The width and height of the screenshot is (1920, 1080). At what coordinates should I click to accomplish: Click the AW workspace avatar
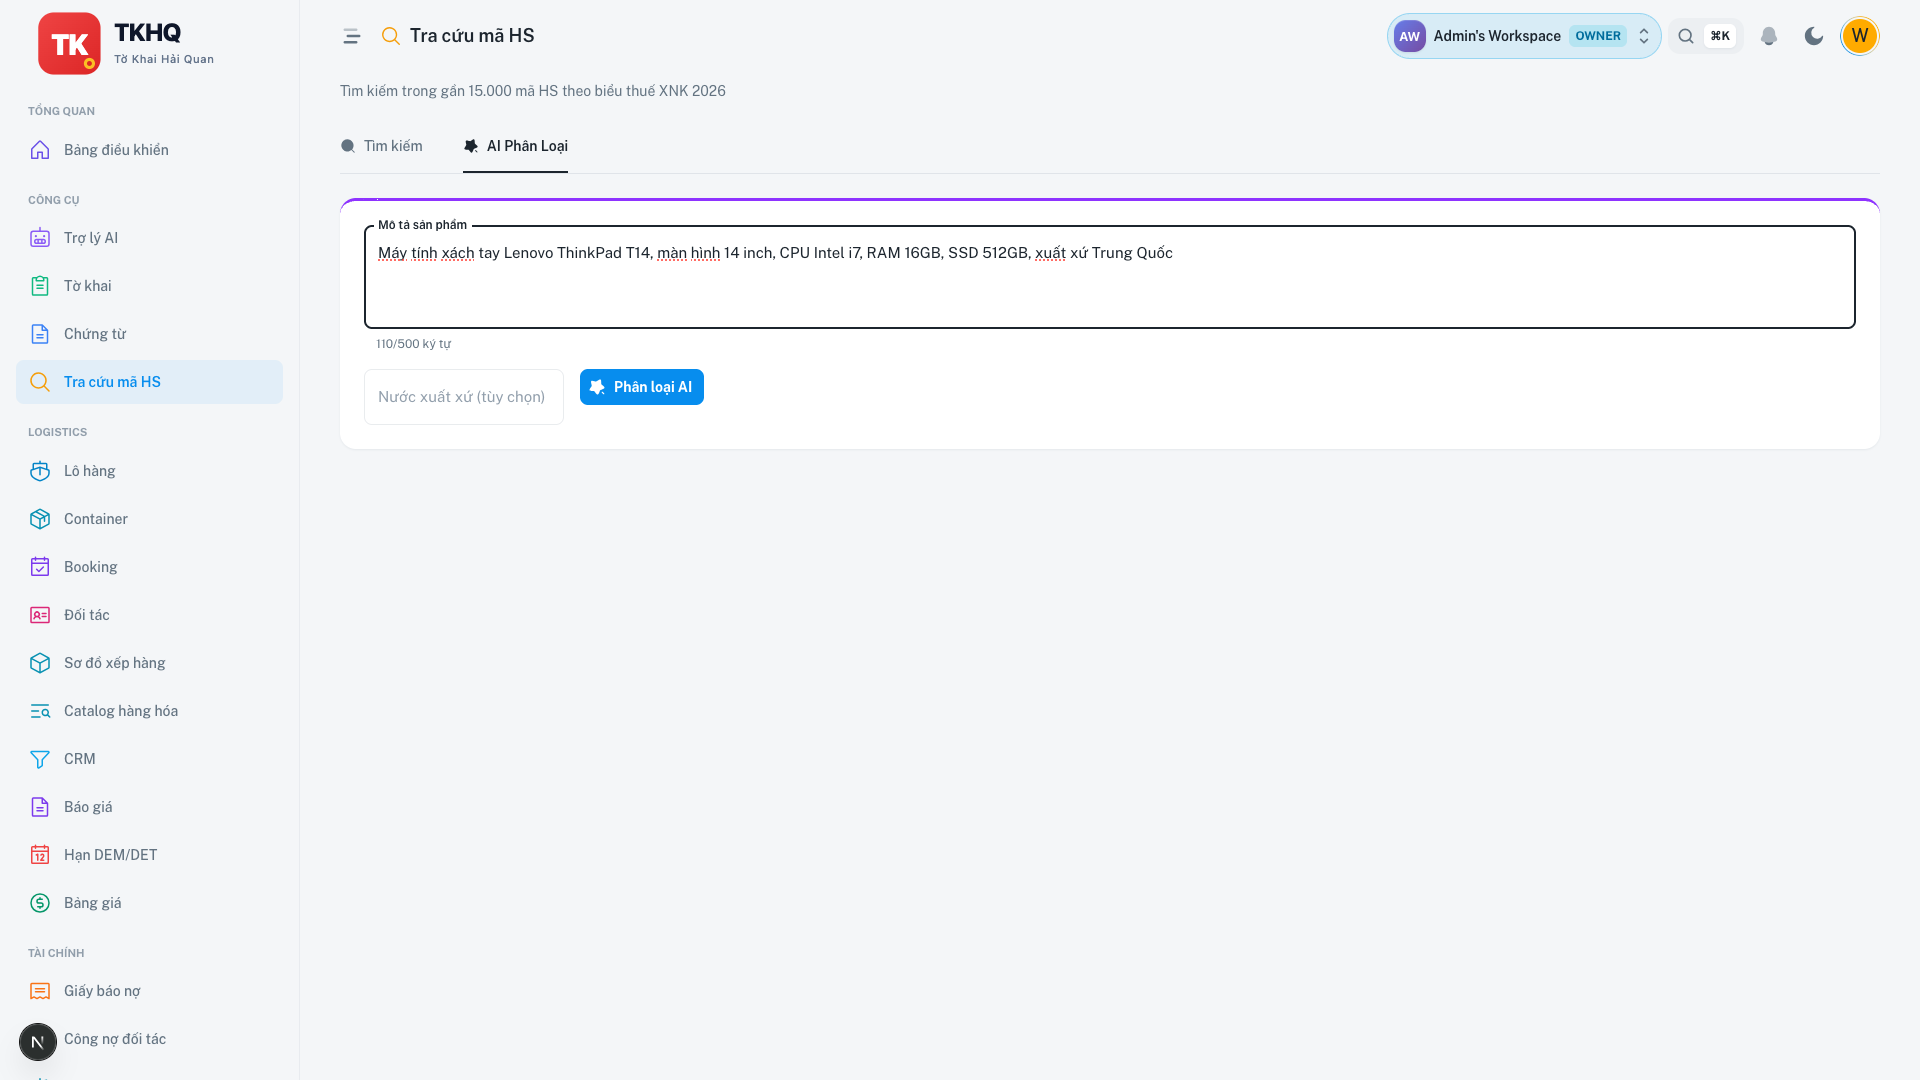pos(1410,36)
